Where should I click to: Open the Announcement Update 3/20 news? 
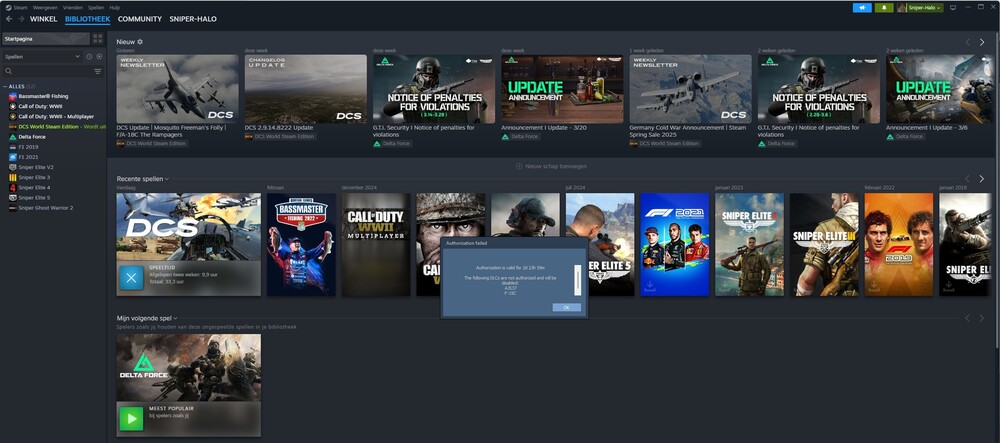pos(562,89)
